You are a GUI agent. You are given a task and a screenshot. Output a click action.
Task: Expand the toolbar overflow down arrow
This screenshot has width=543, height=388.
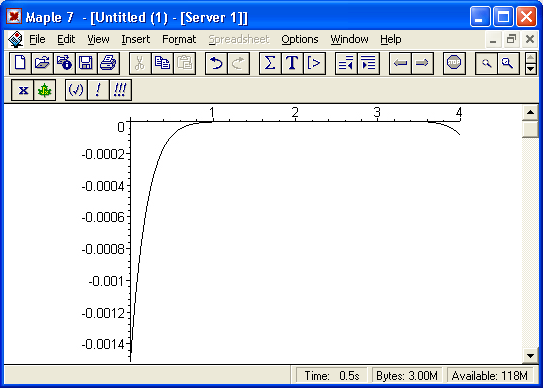[531, 69]
